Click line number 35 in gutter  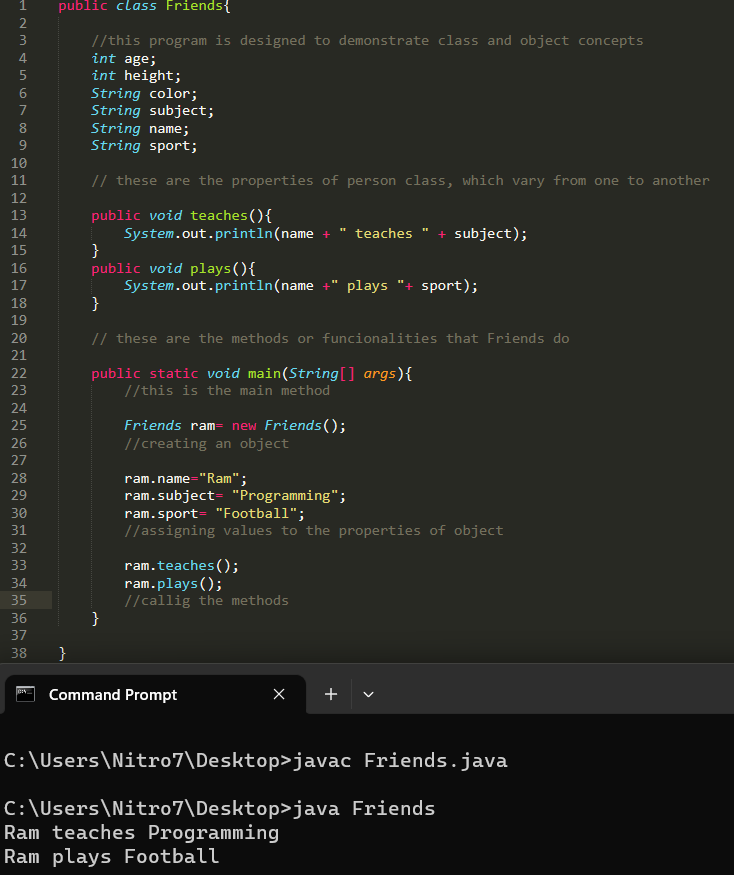click(x=19, y=600)
